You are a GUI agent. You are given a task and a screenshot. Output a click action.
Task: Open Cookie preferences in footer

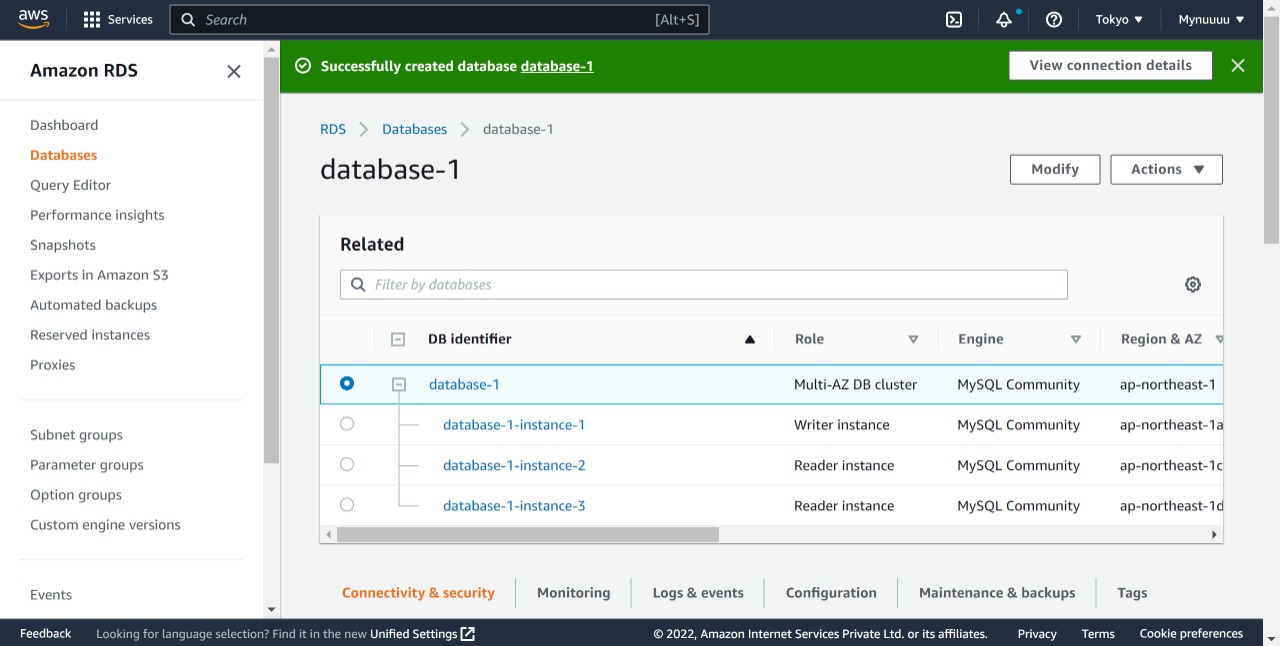click(x=1191, y=633)
